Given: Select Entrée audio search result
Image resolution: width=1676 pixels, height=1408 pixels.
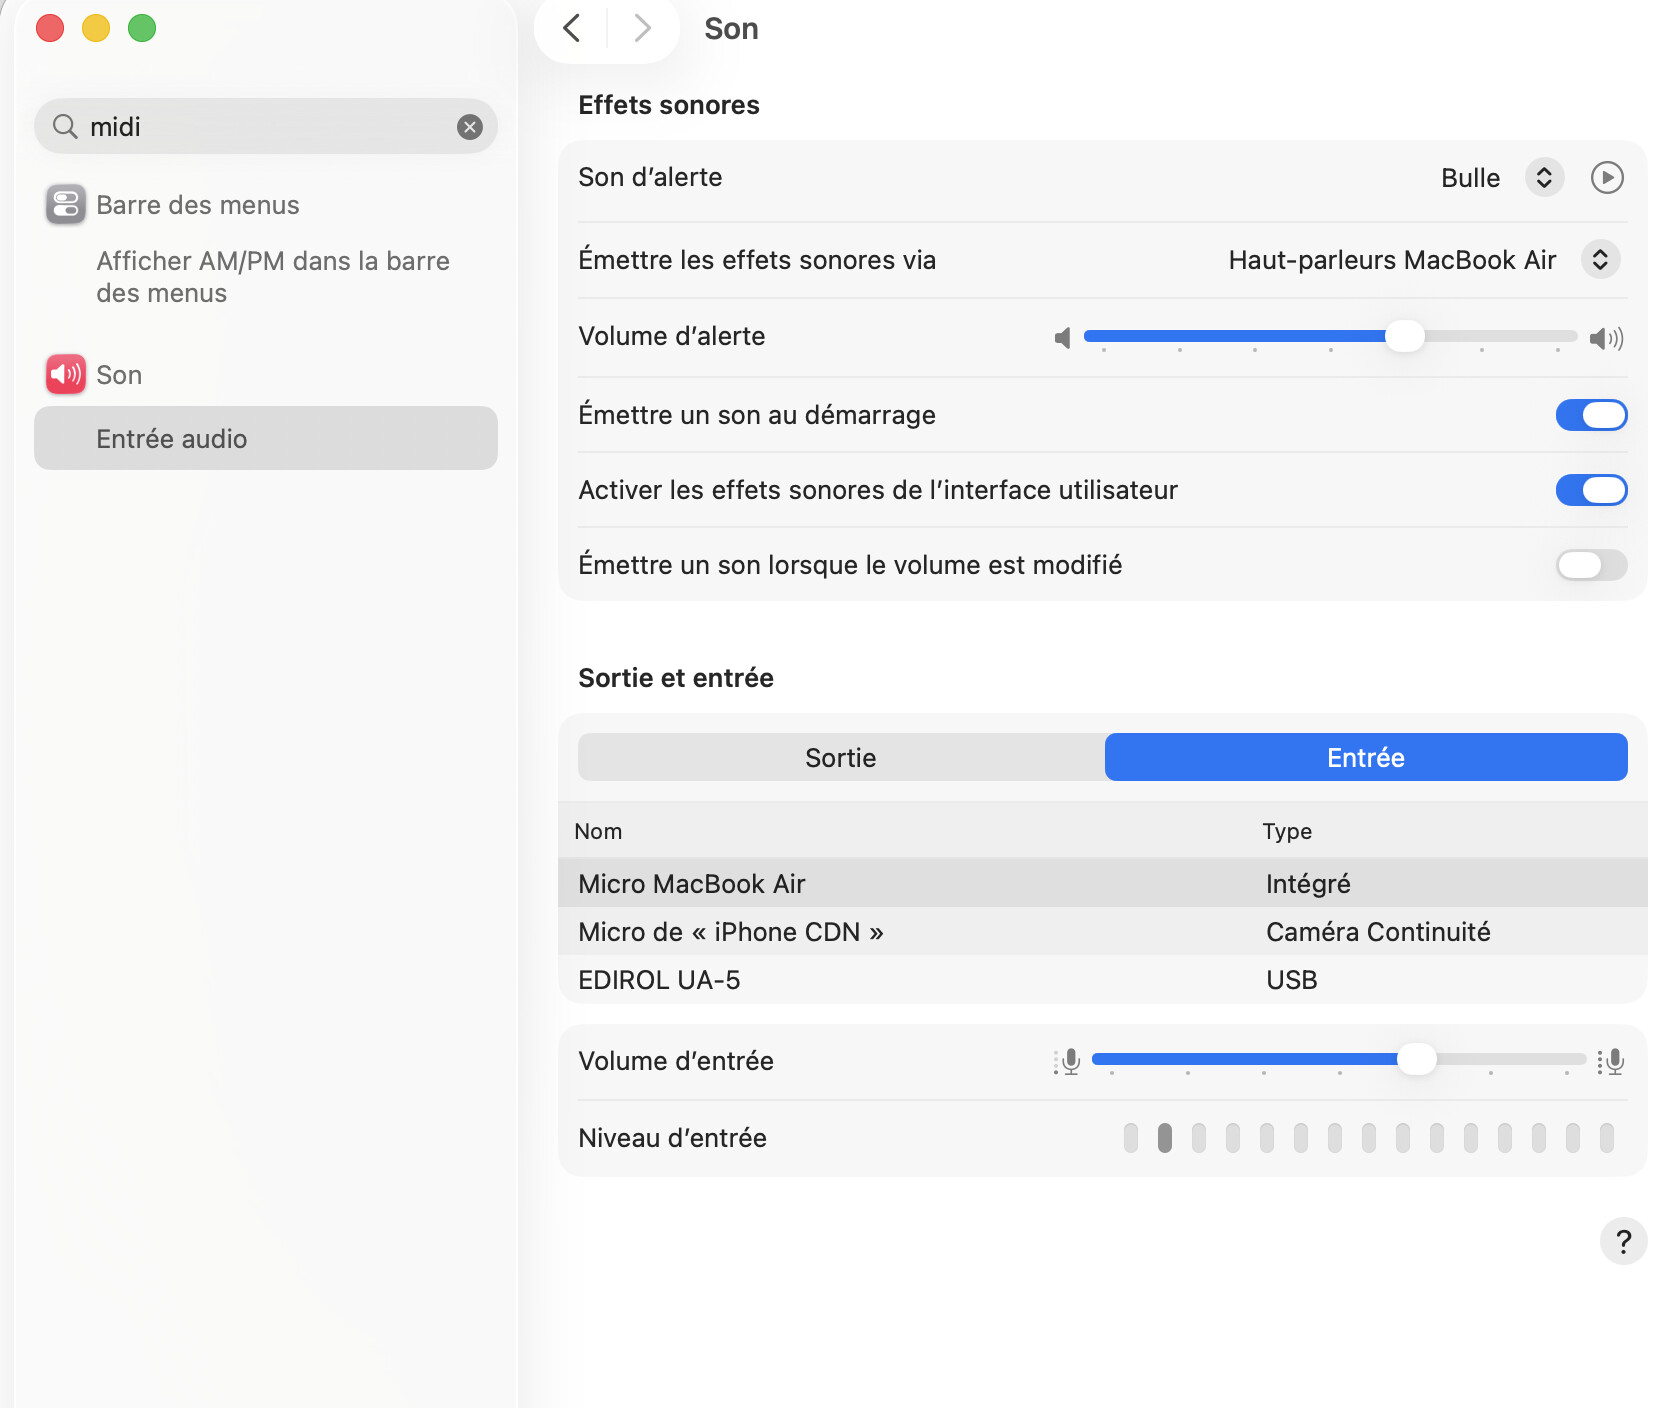Looking at the screenshot, I should tap(266, 439).
